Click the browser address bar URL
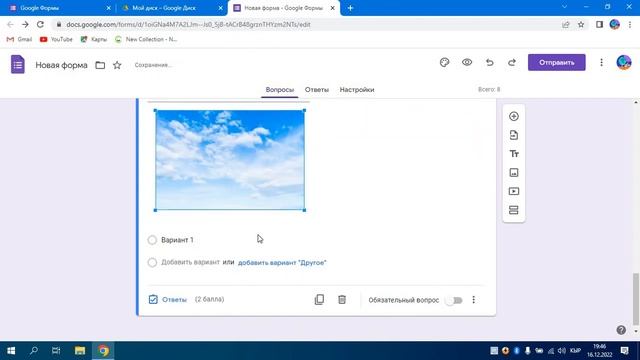The image size is (640, 360). click(188, 24)
